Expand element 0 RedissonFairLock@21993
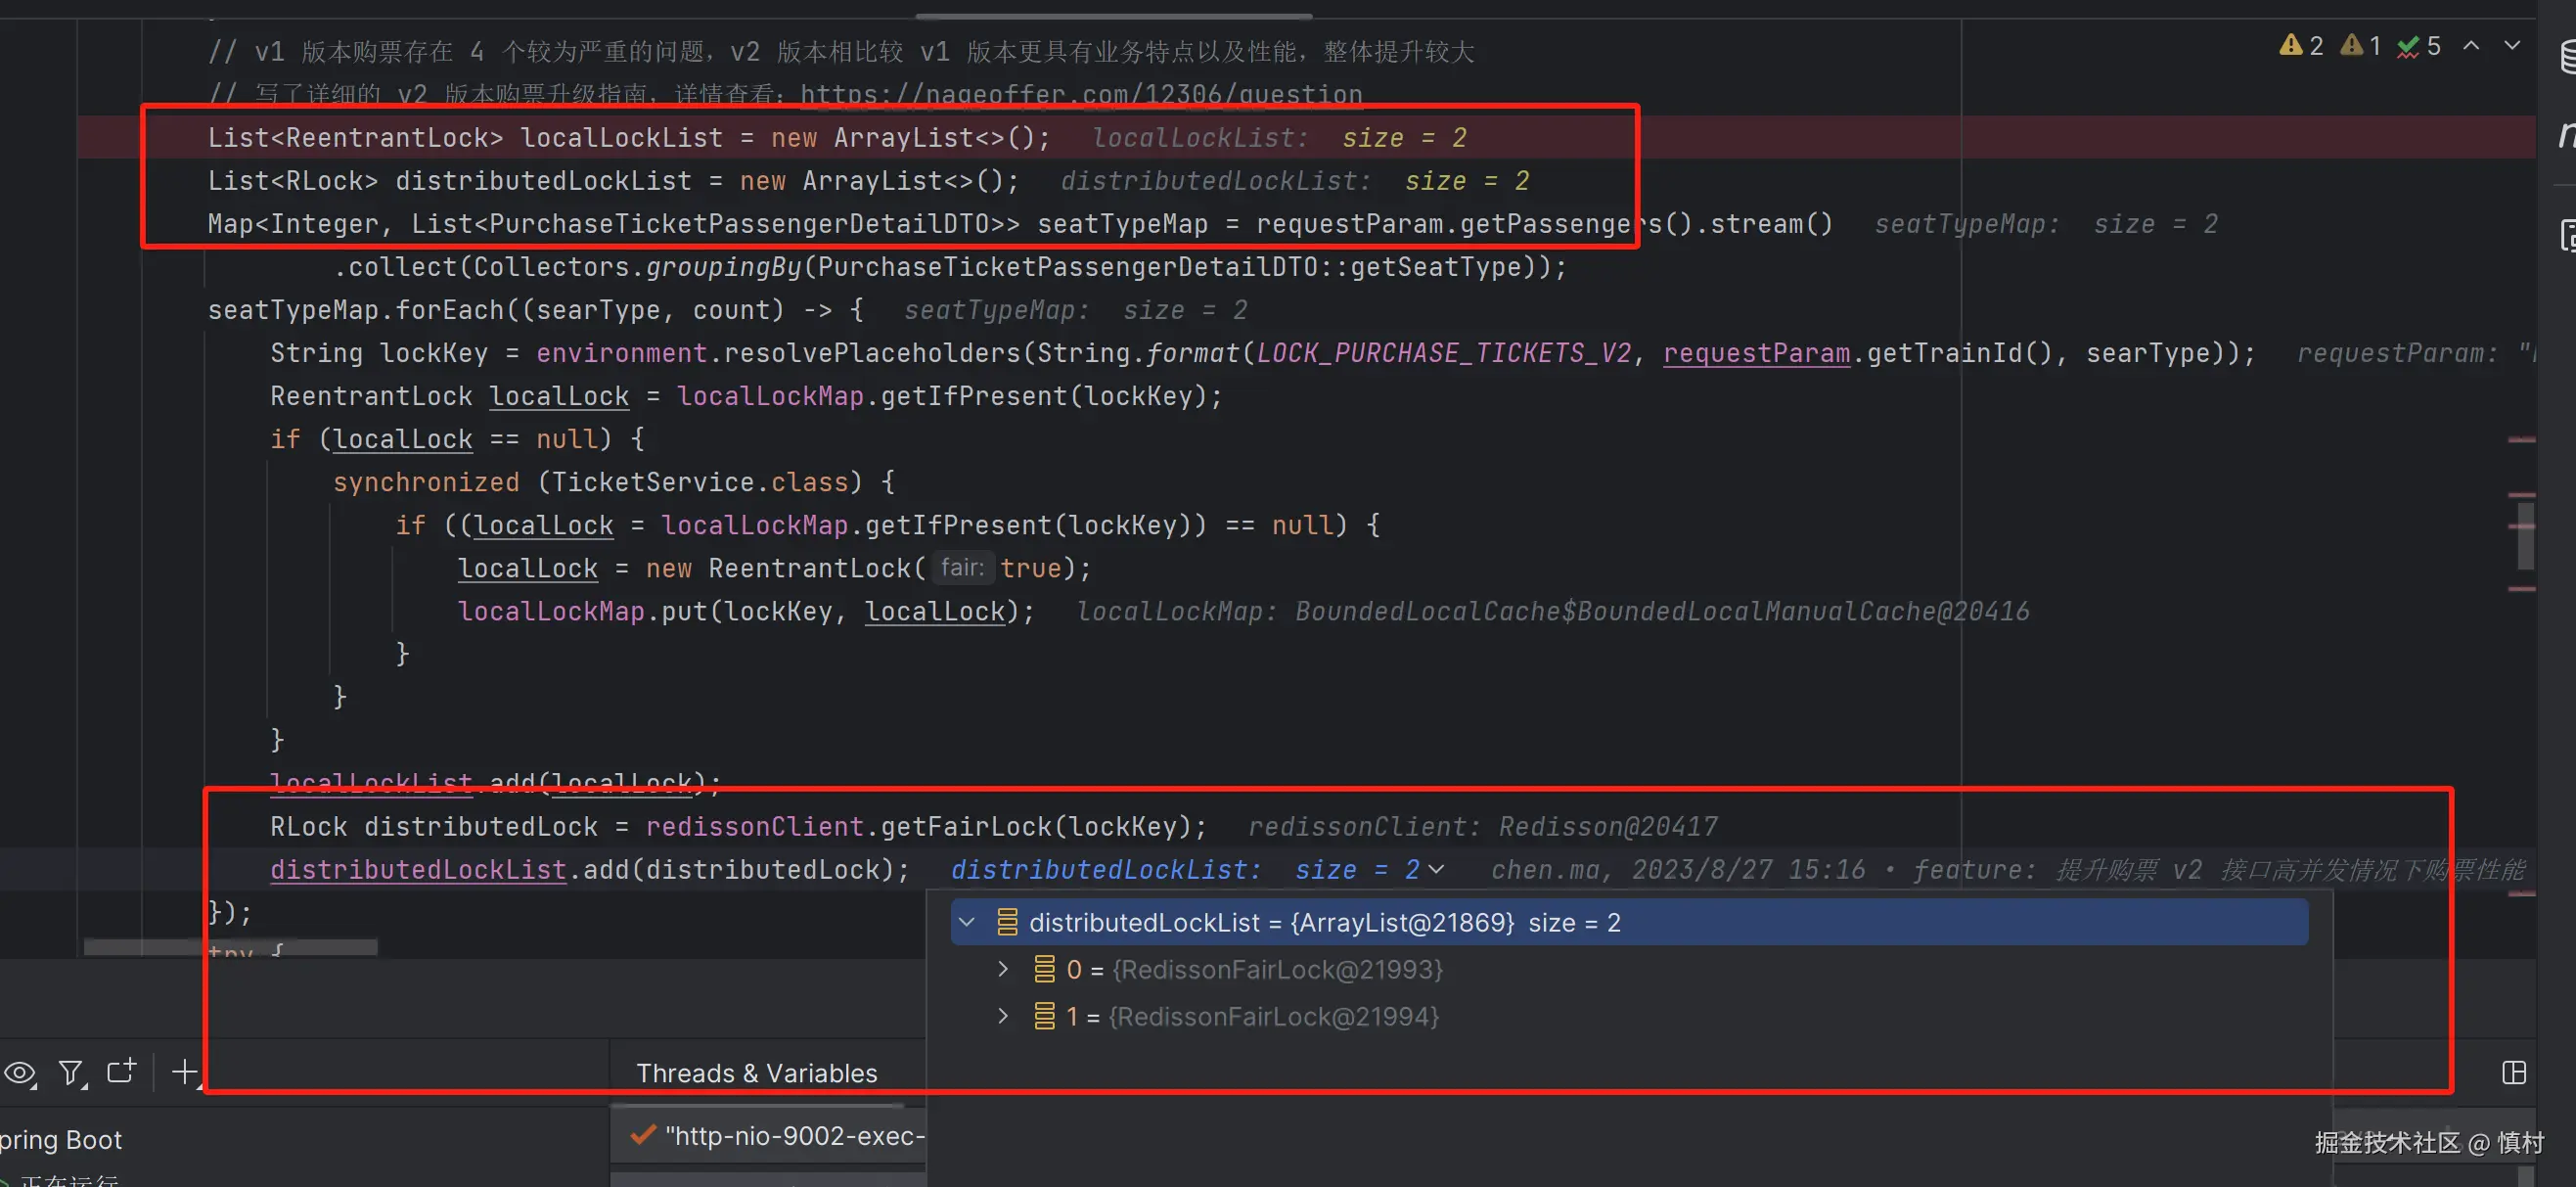Viewport: 2576px width, 1187px height. (1003, 969)
